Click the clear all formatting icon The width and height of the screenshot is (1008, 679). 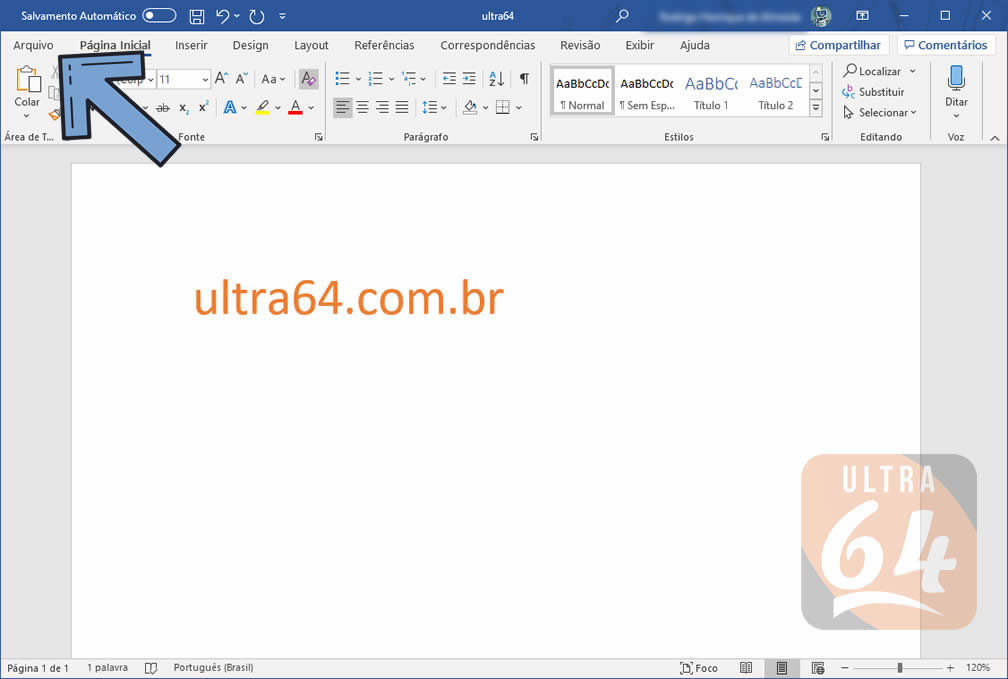coord(308,79)
